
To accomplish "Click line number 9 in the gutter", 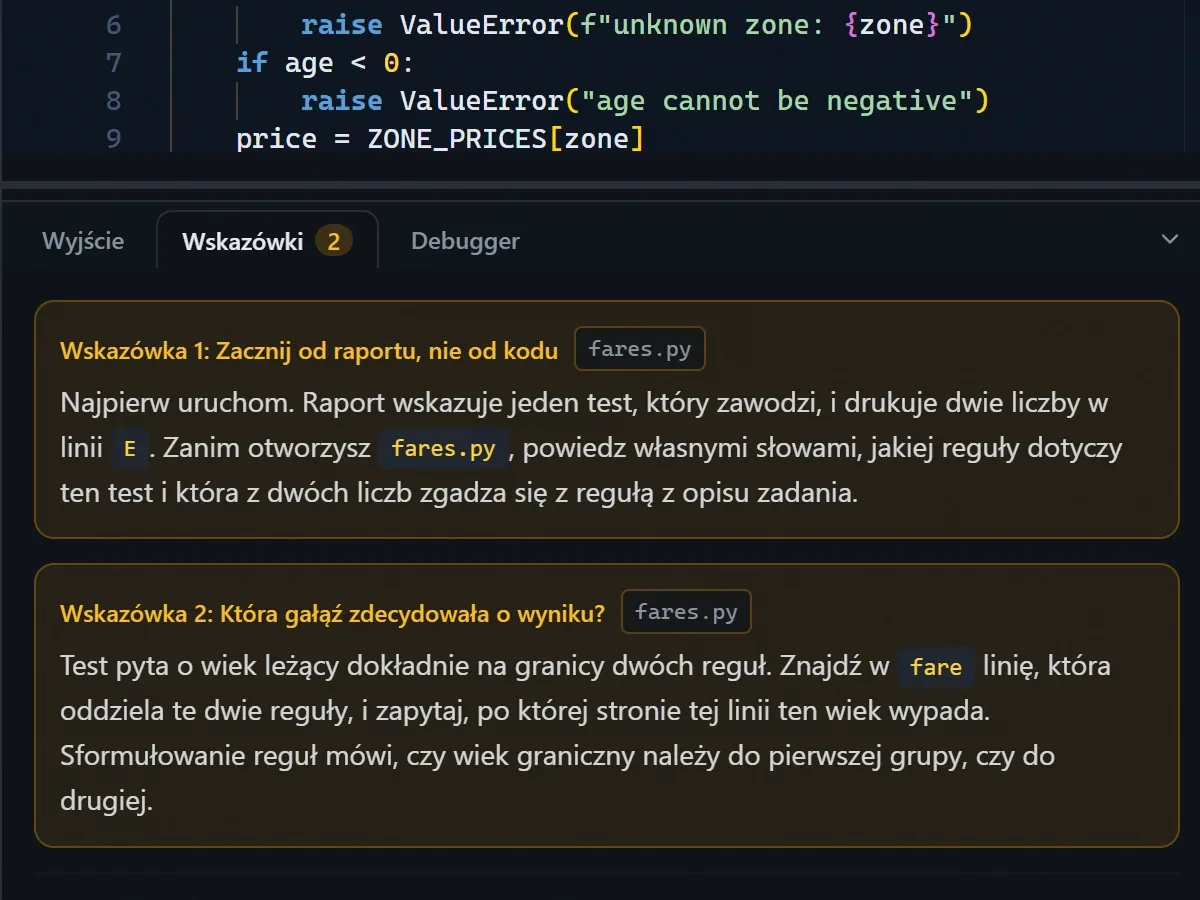I will [x=113, y=137].
